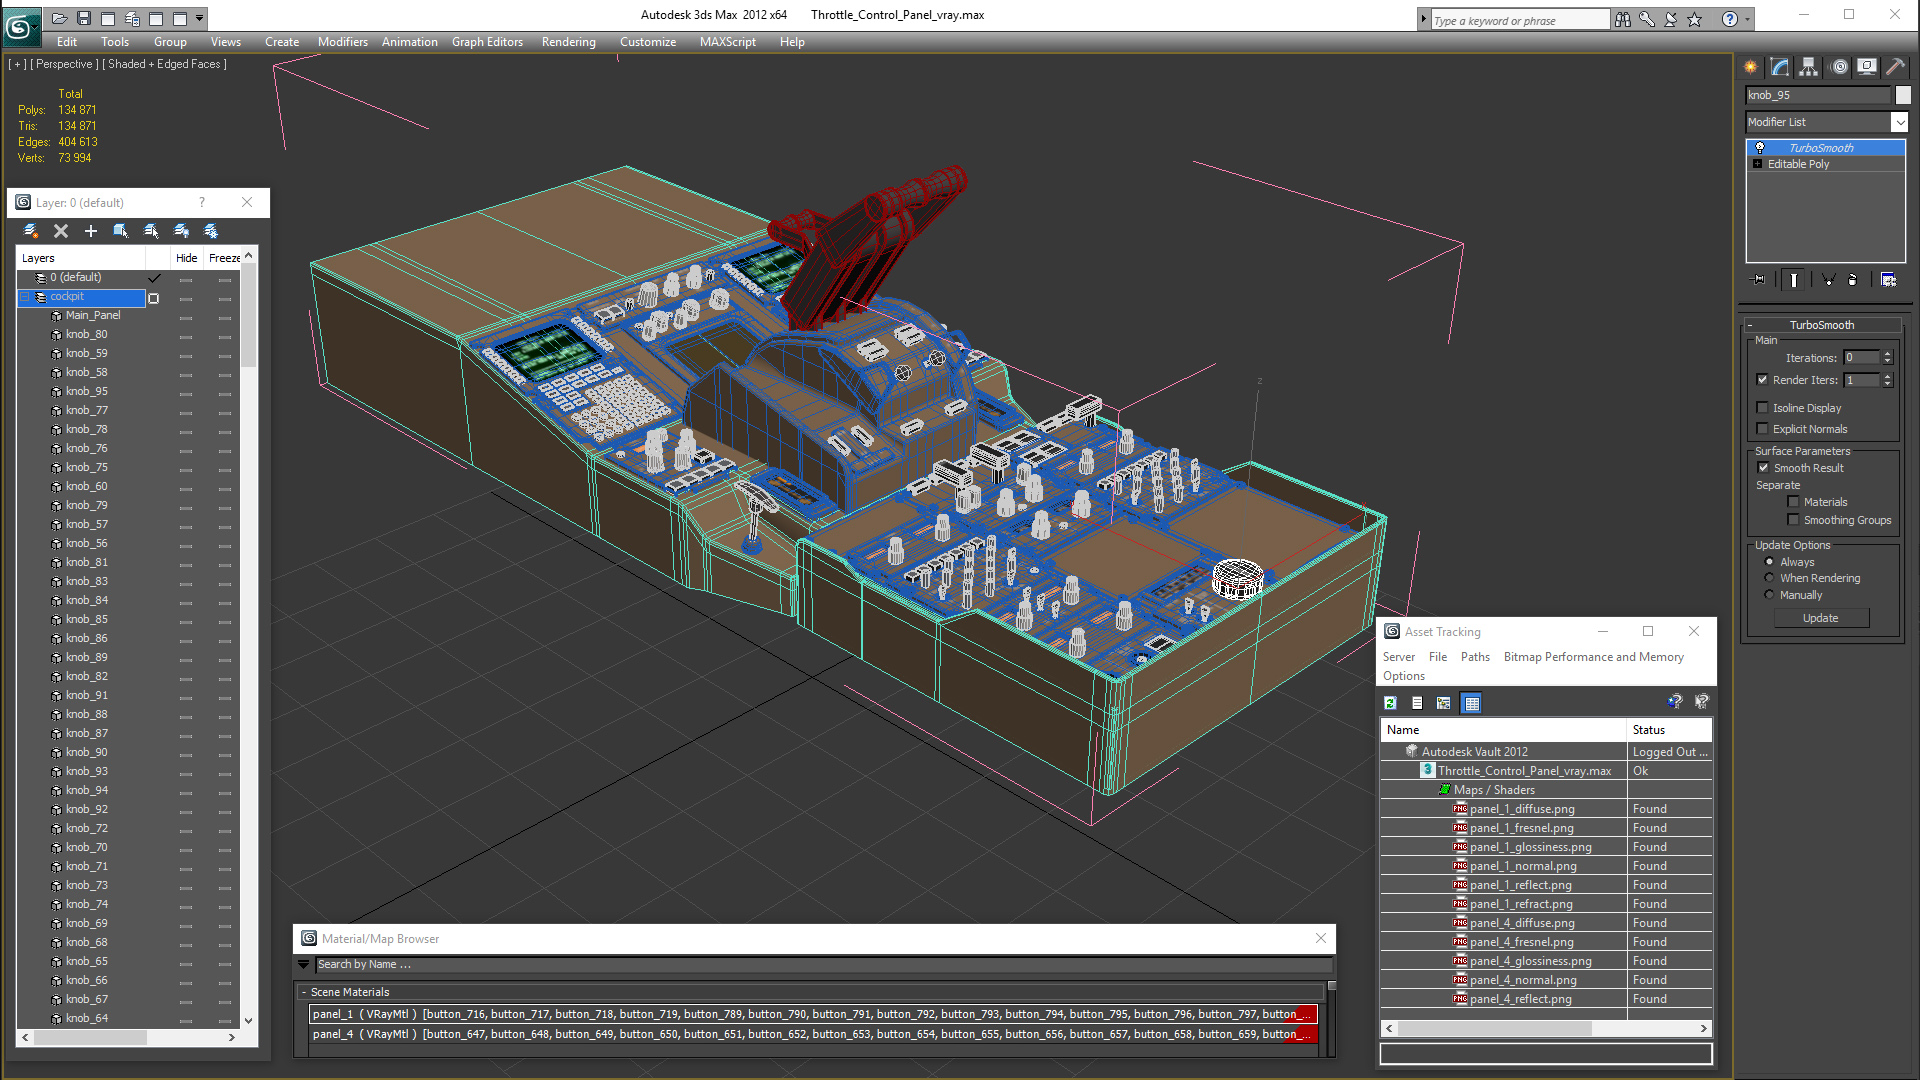Click the Subscription Center key icon

1647,19
